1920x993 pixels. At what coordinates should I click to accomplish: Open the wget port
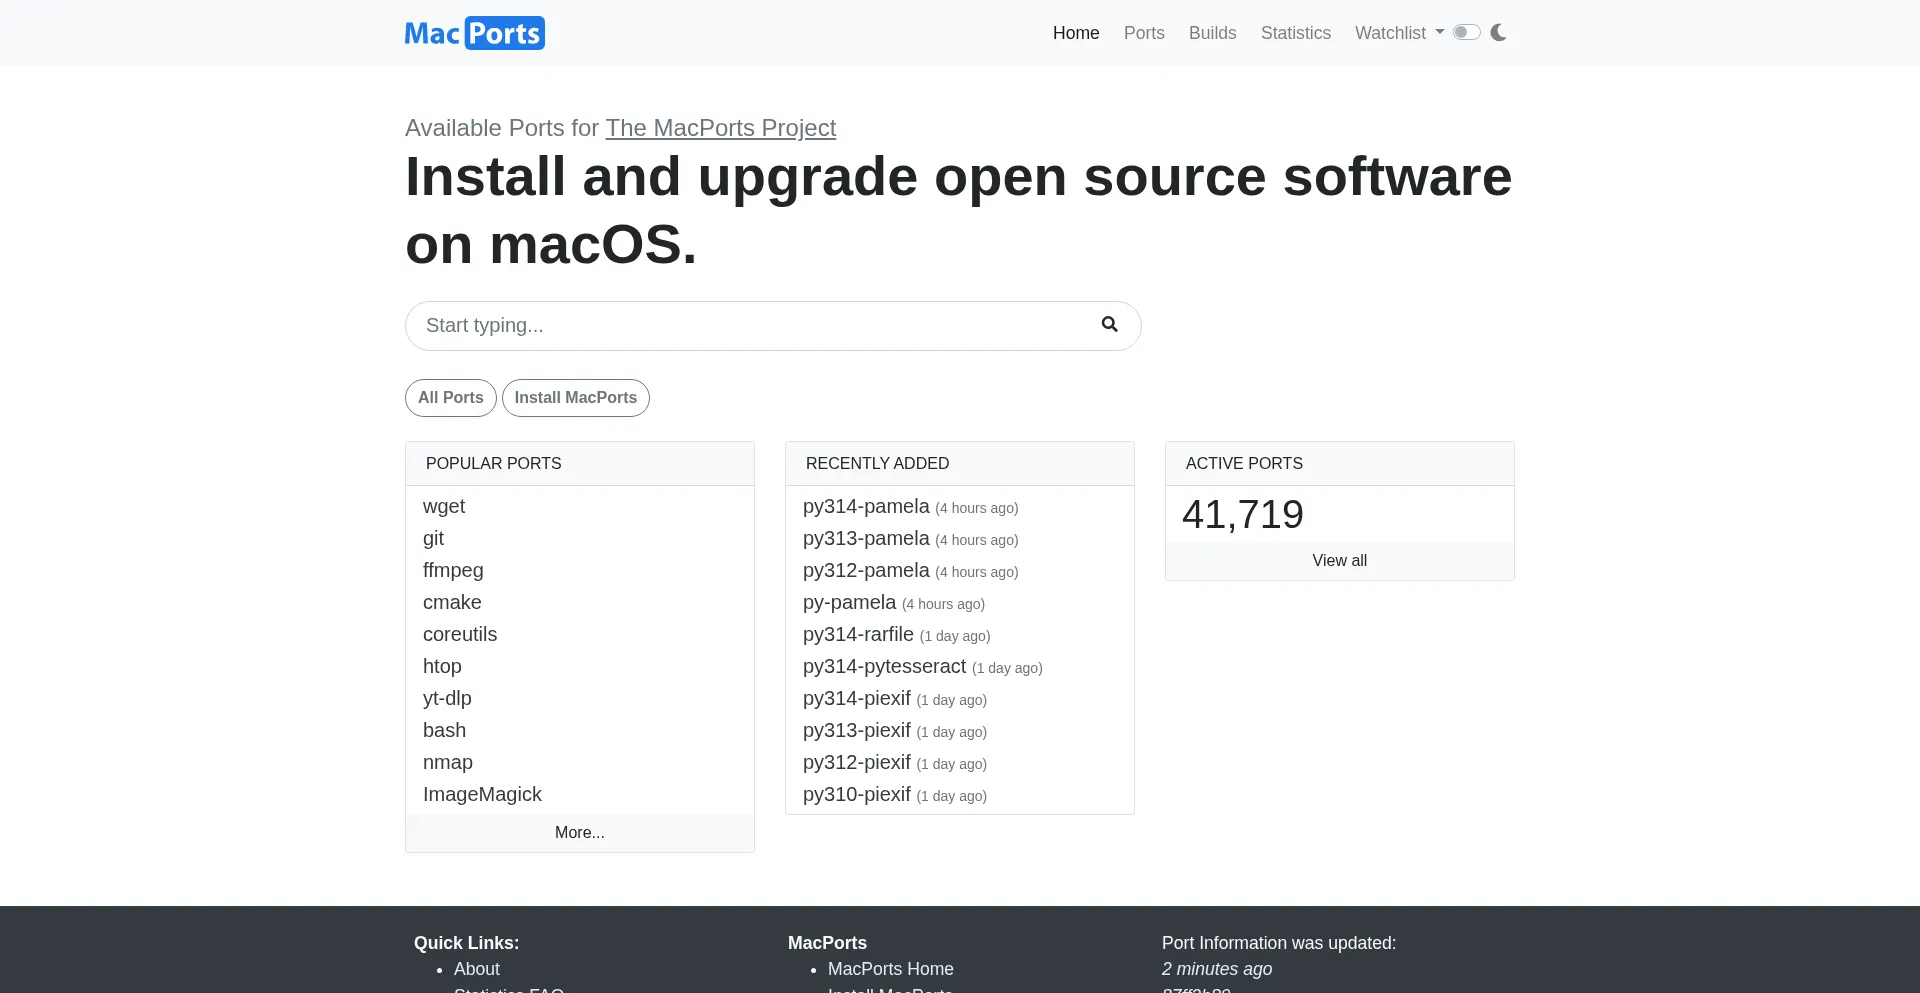pyautogui.click(x=444, y=506)
